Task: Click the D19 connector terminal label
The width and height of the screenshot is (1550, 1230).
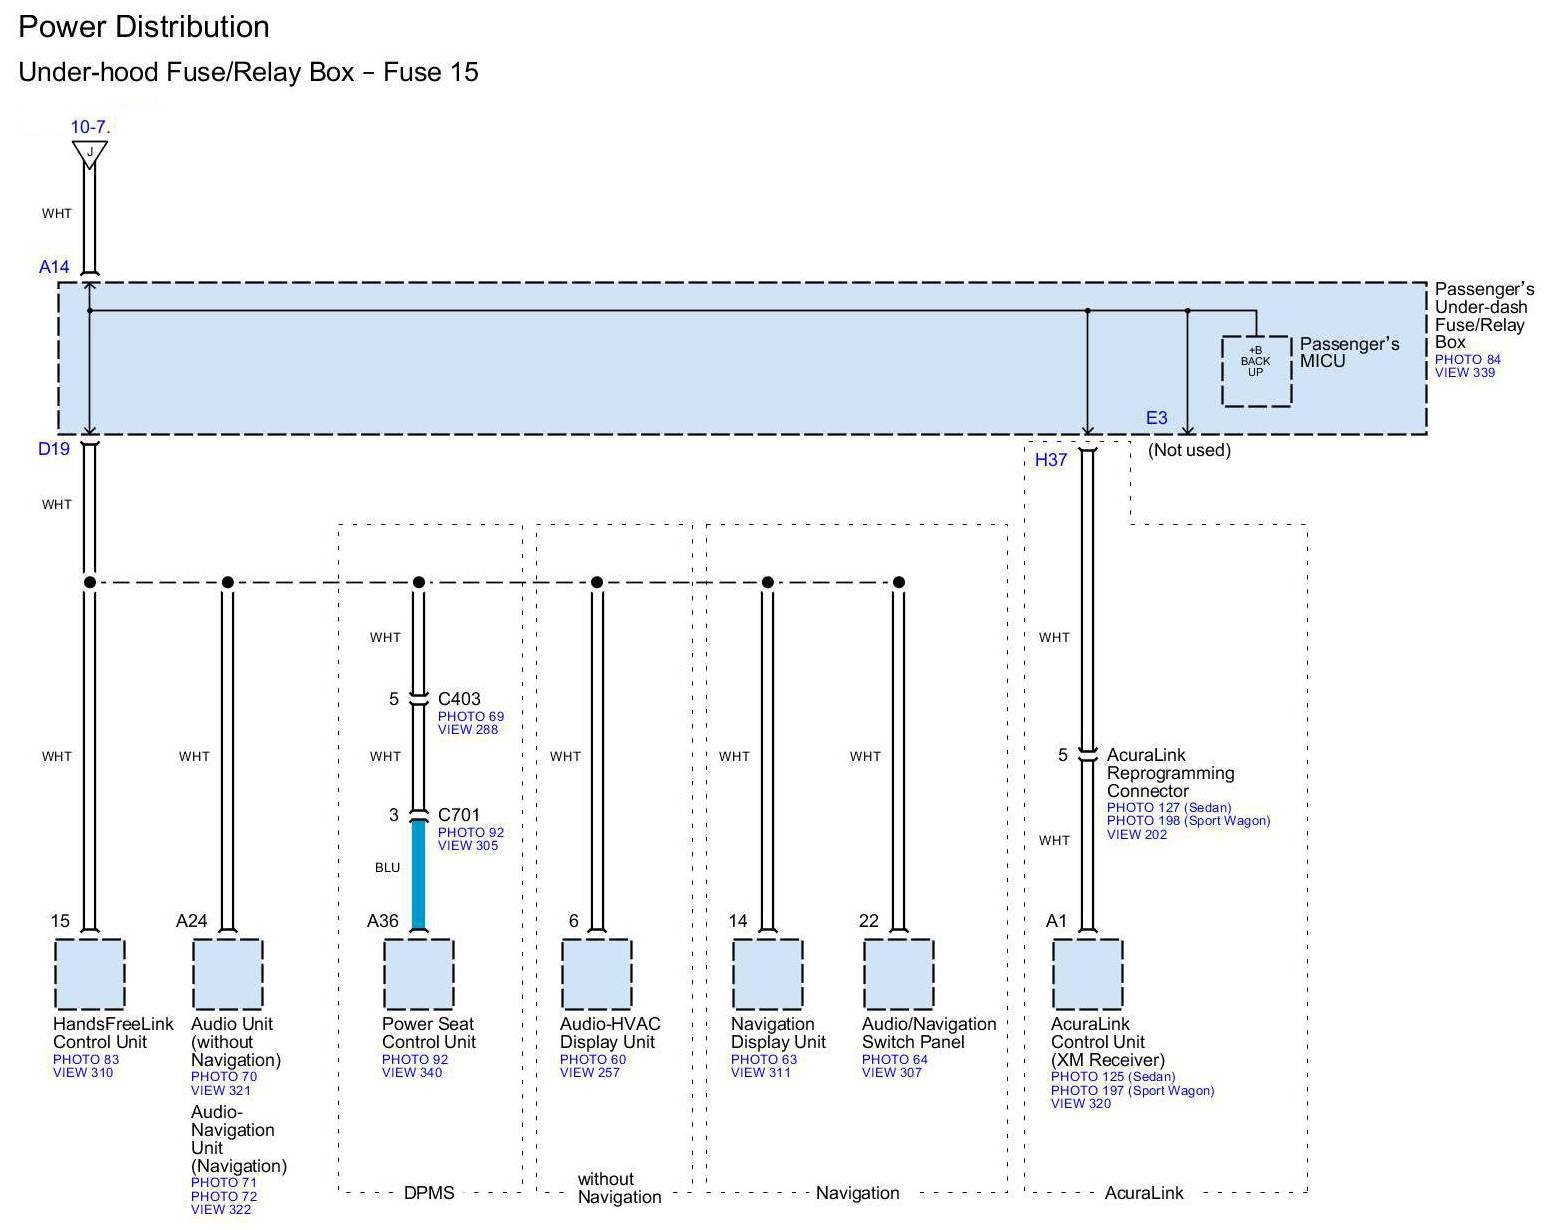Action: 54,449
